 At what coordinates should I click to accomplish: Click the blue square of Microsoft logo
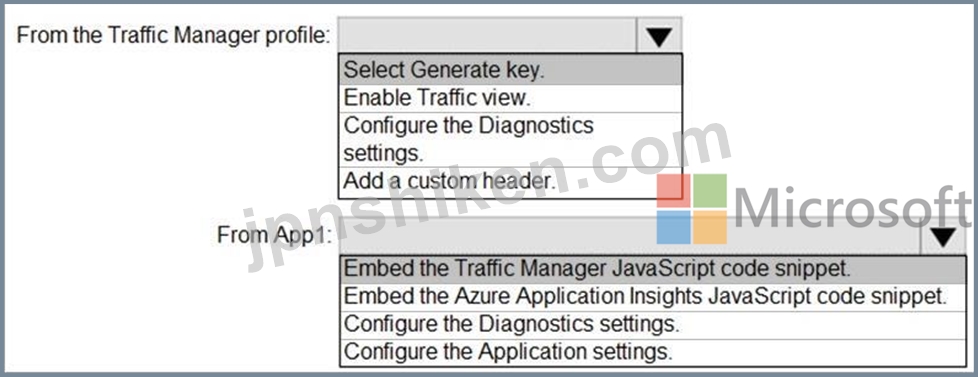tap(674, 227)
